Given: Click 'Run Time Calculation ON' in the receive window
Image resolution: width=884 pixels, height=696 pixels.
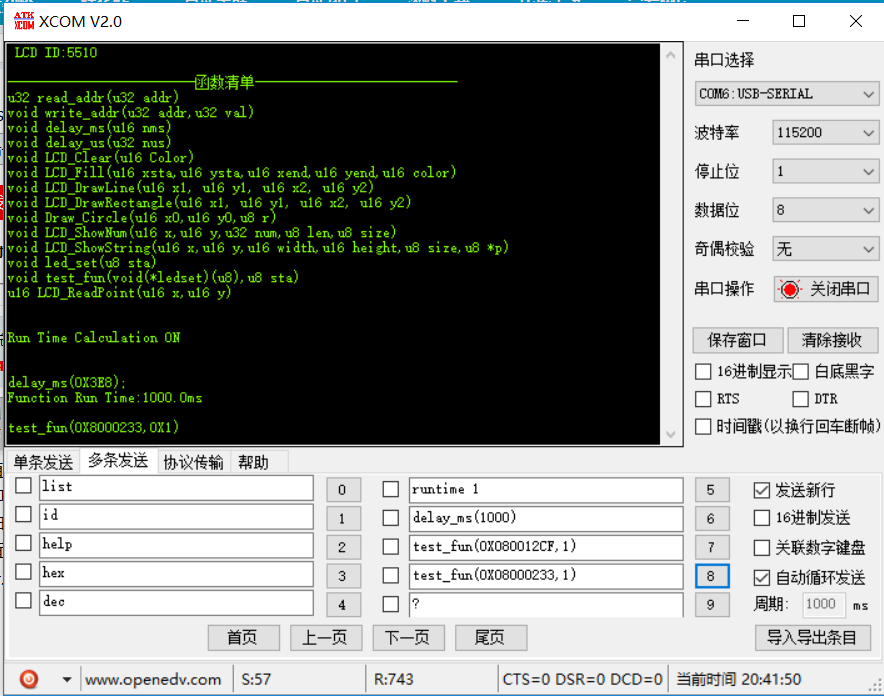Looking at the screenshot, I should coord(94,338).
